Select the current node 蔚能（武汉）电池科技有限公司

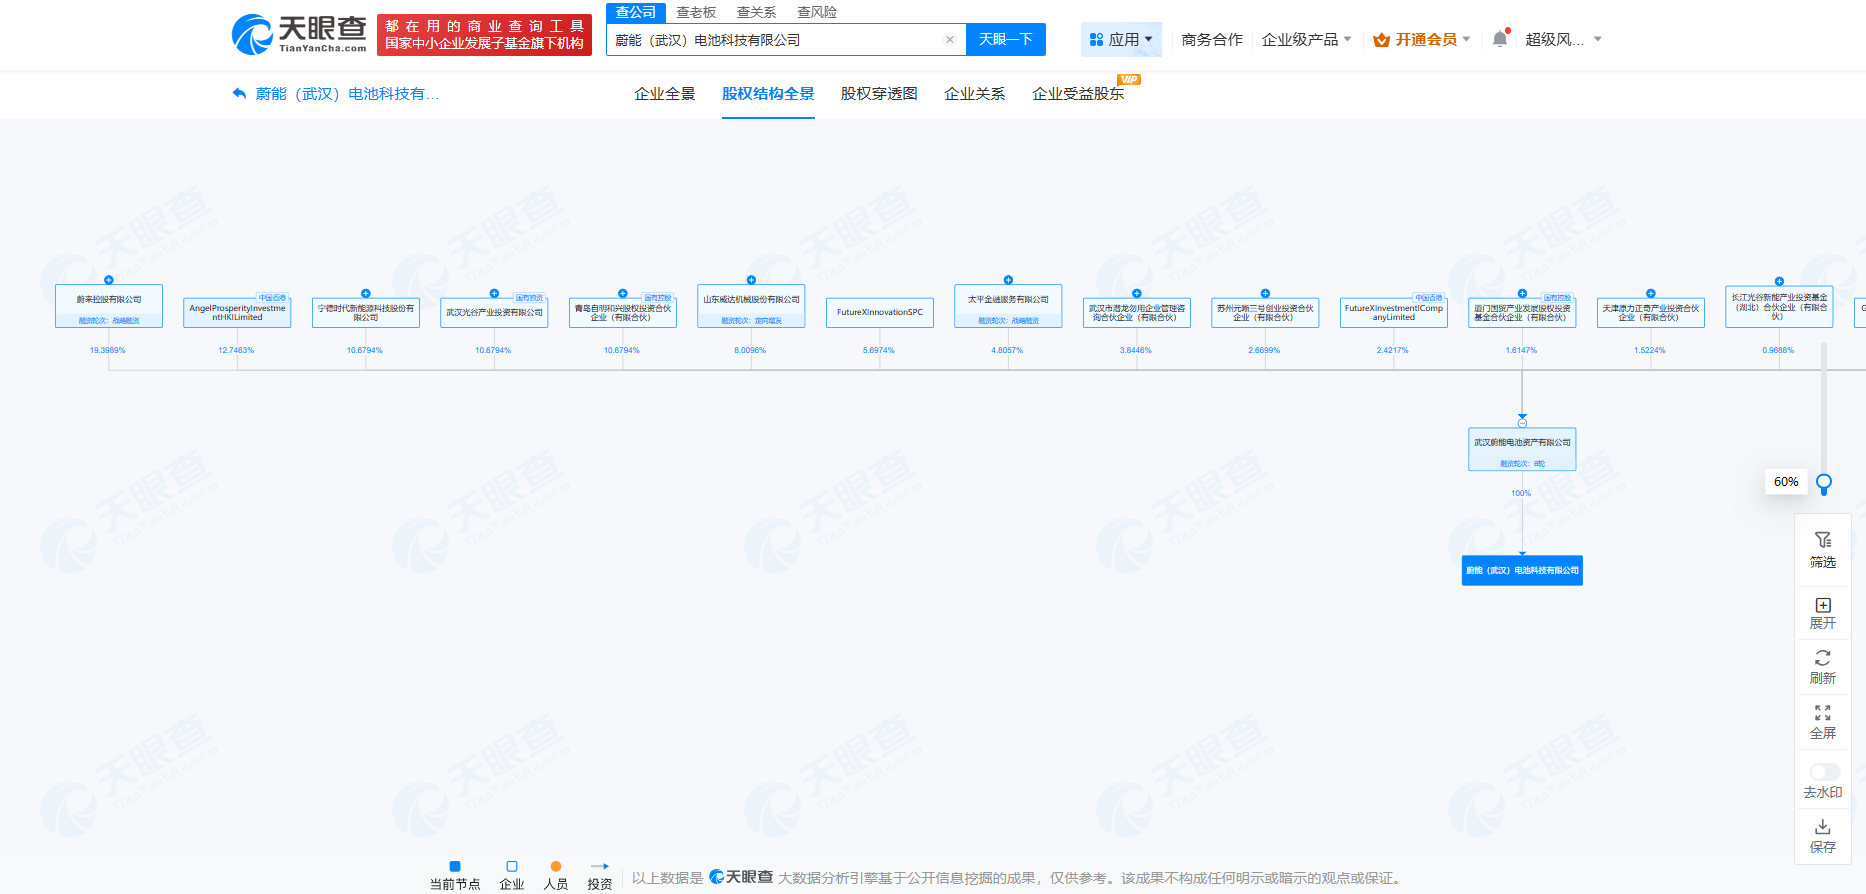coord(1522,570)
